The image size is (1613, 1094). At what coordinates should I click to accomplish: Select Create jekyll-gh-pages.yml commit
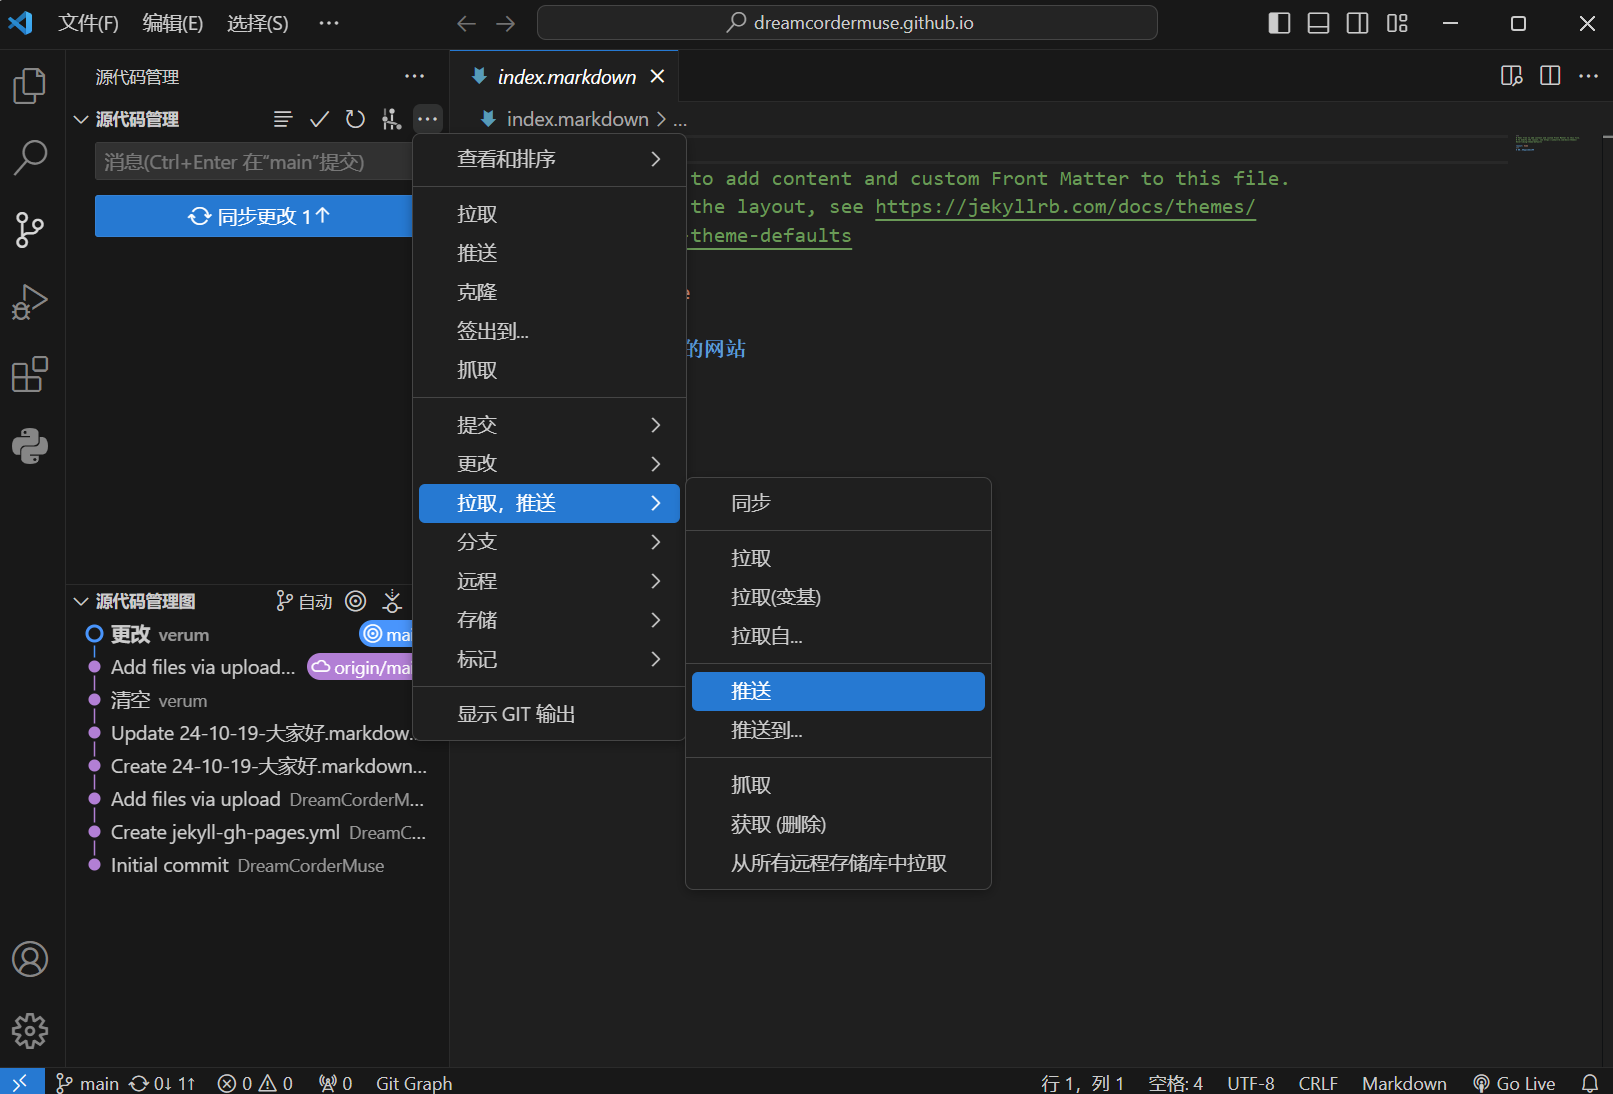pyautogui.click(x=256, y=832)
